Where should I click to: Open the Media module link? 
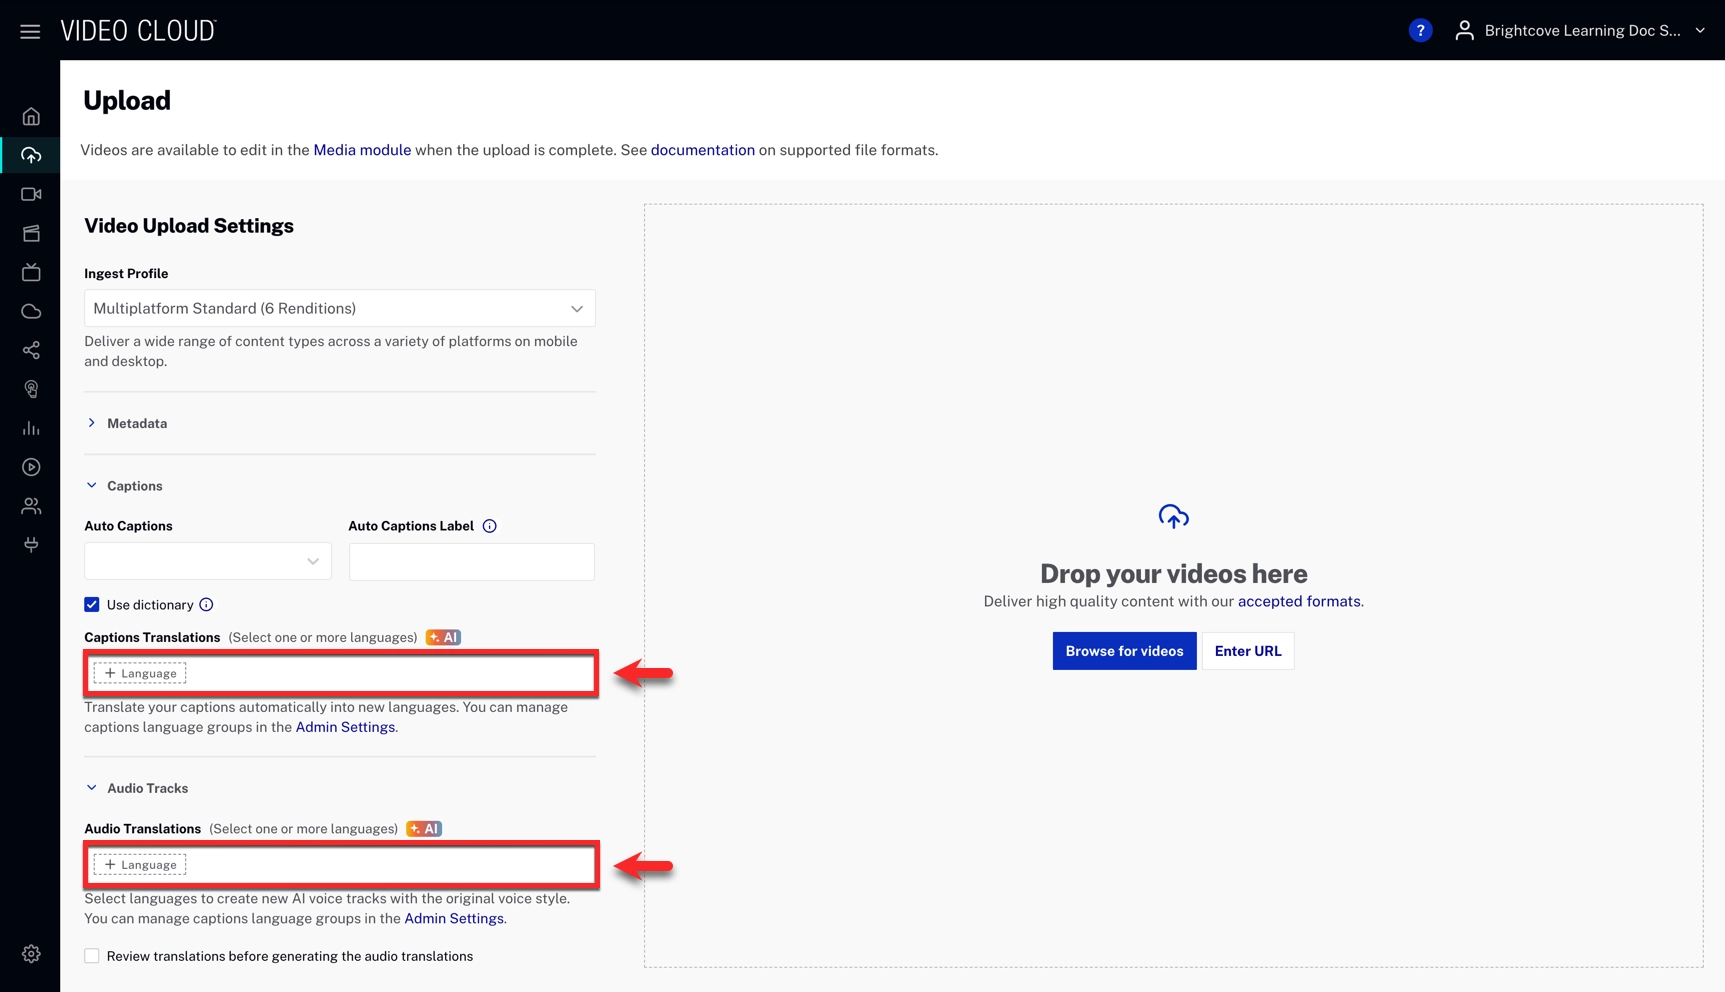coord(362,150)
